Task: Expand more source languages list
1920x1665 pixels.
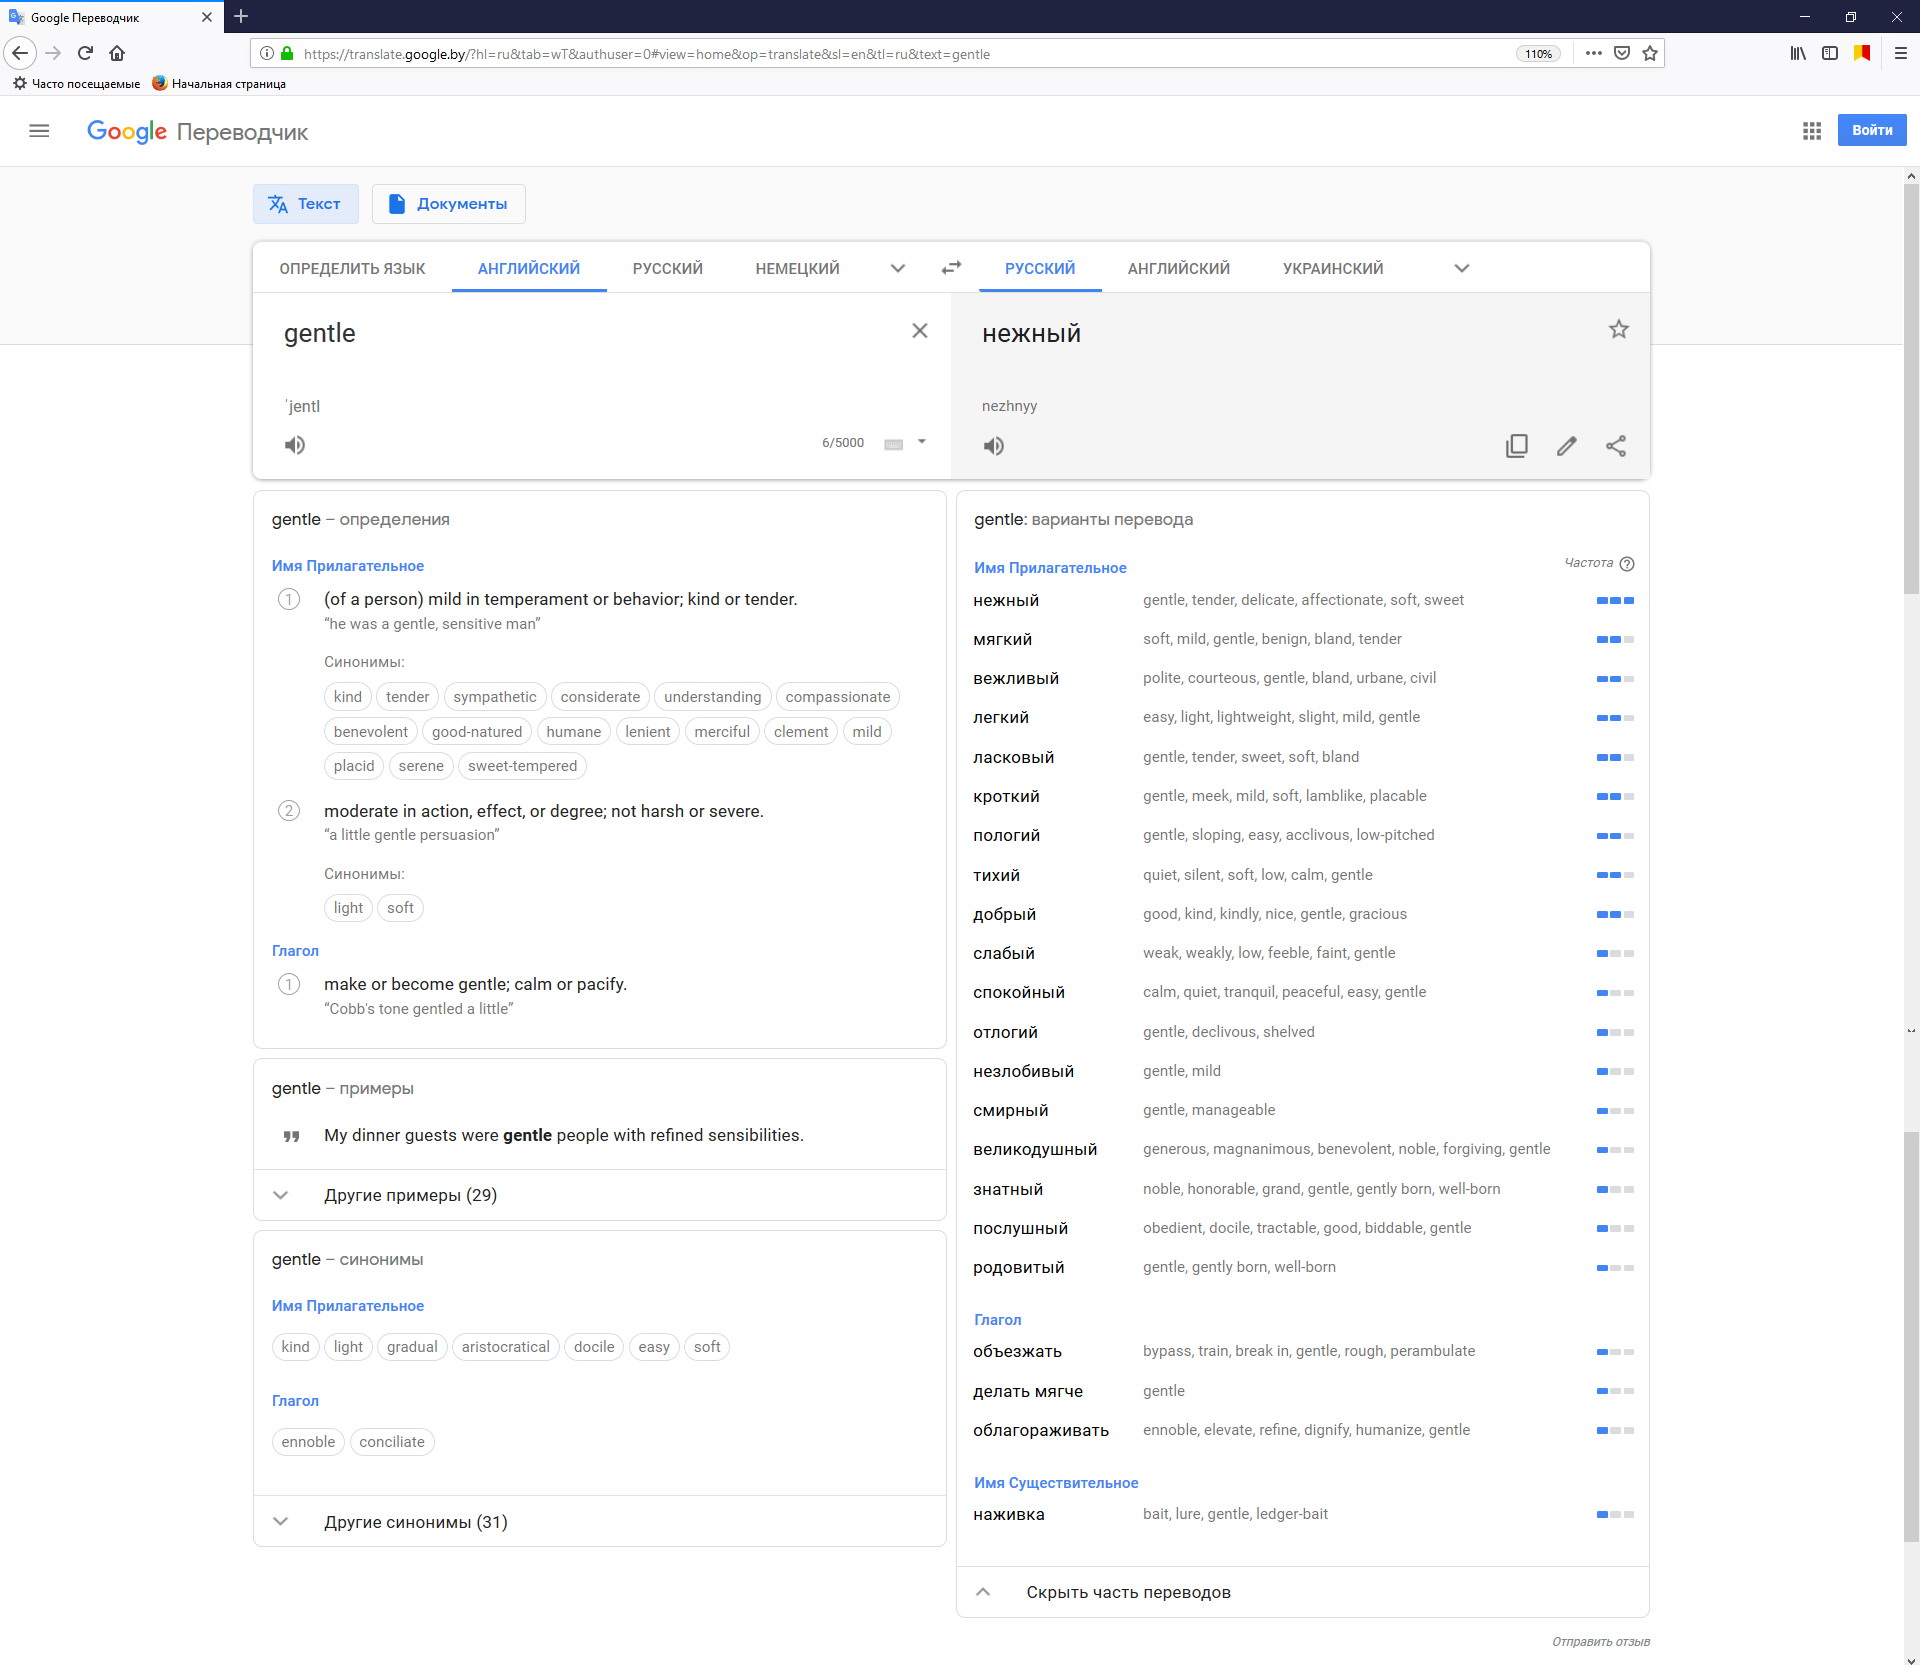Action: (x=897, y=268)
